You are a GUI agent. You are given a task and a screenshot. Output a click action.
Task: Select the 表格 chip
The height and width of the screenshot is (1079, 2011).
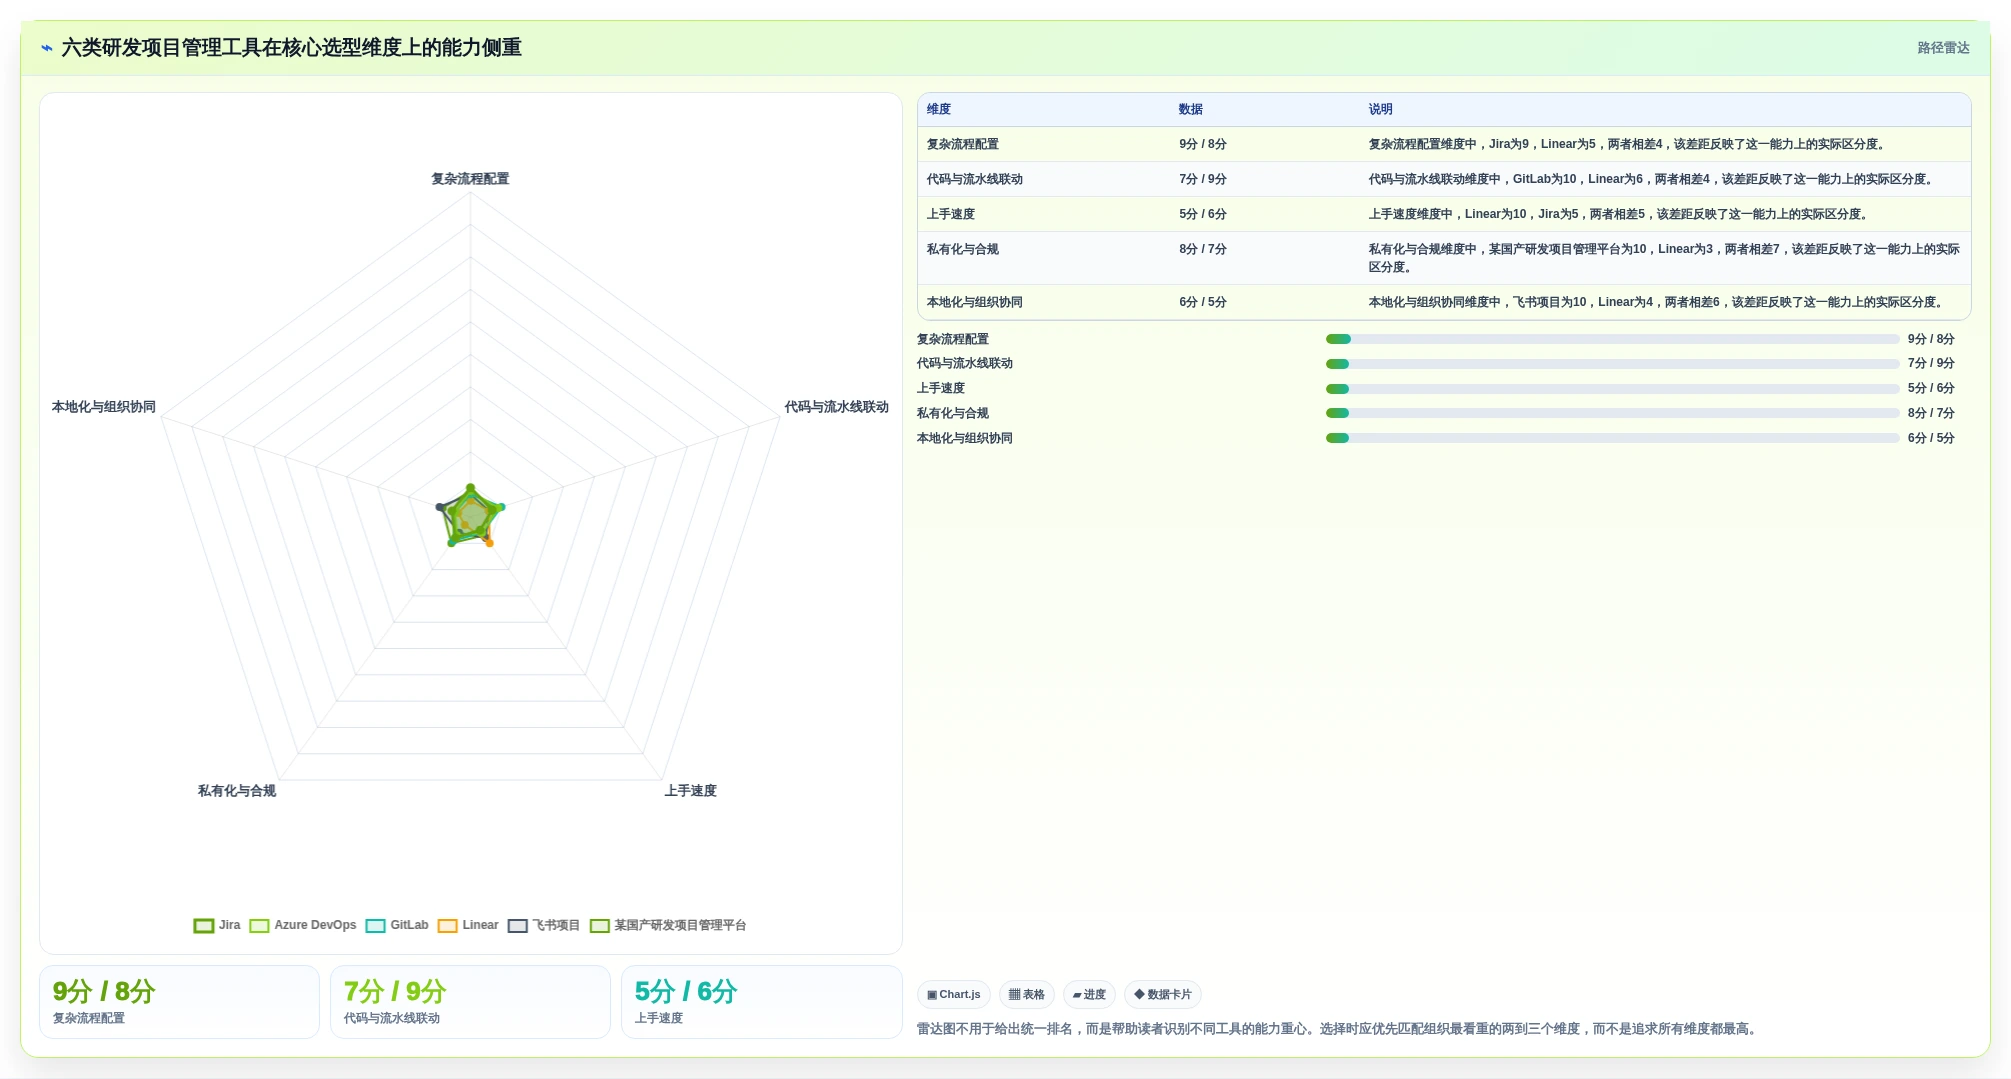click(x=1027, y=995)
